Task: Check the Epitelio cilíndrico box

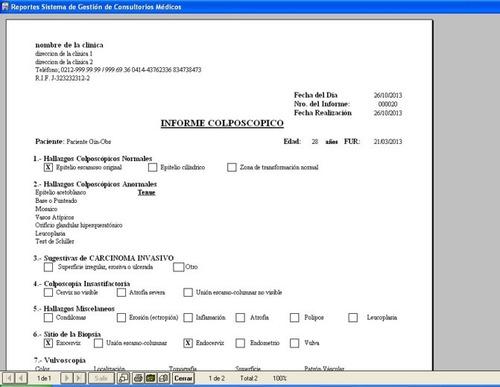Action: coord(152,167)
